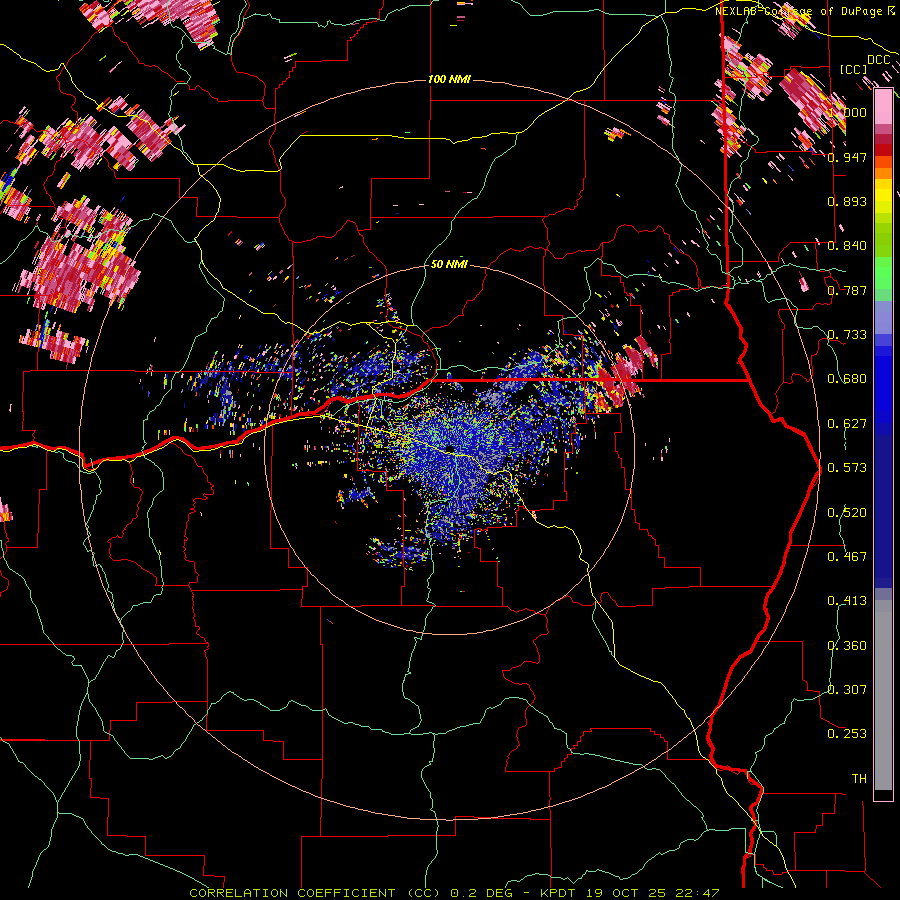Click the bright green segment of the color bar
Viewport: 900px width, 900px height.
coord(883,273)
